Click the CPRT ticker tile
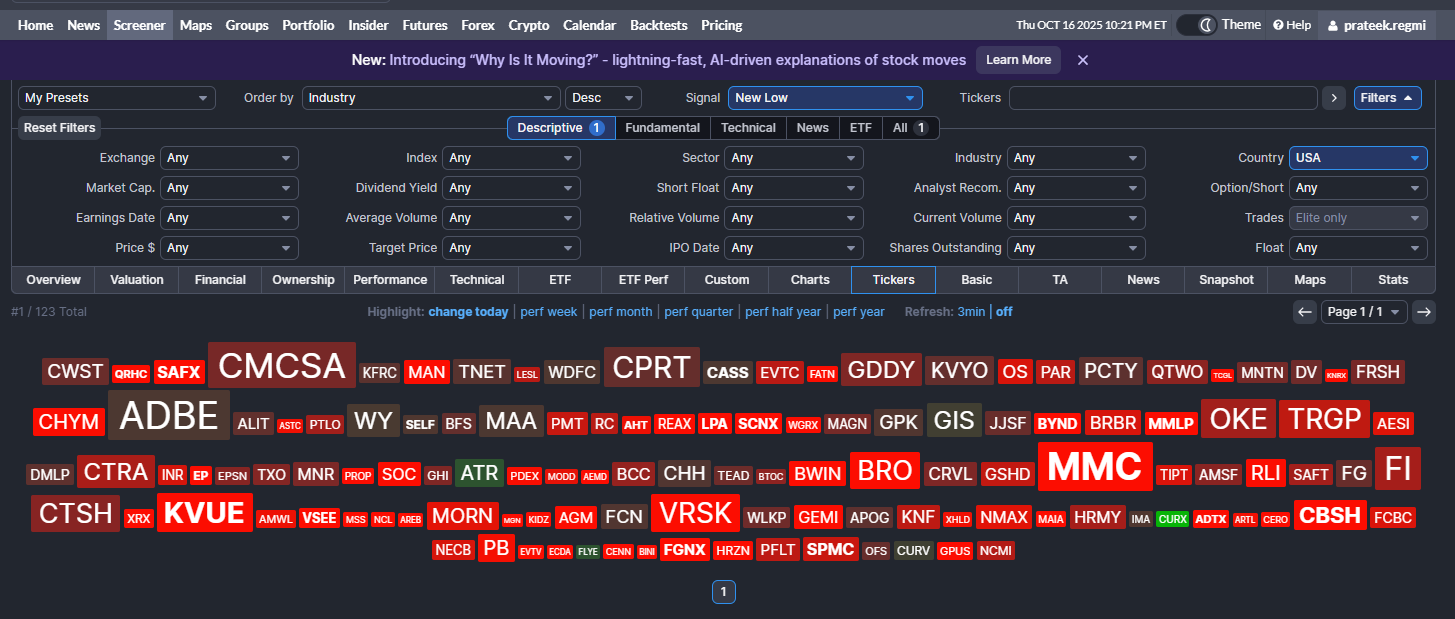The image size is (1455, 619). [651, 368]
